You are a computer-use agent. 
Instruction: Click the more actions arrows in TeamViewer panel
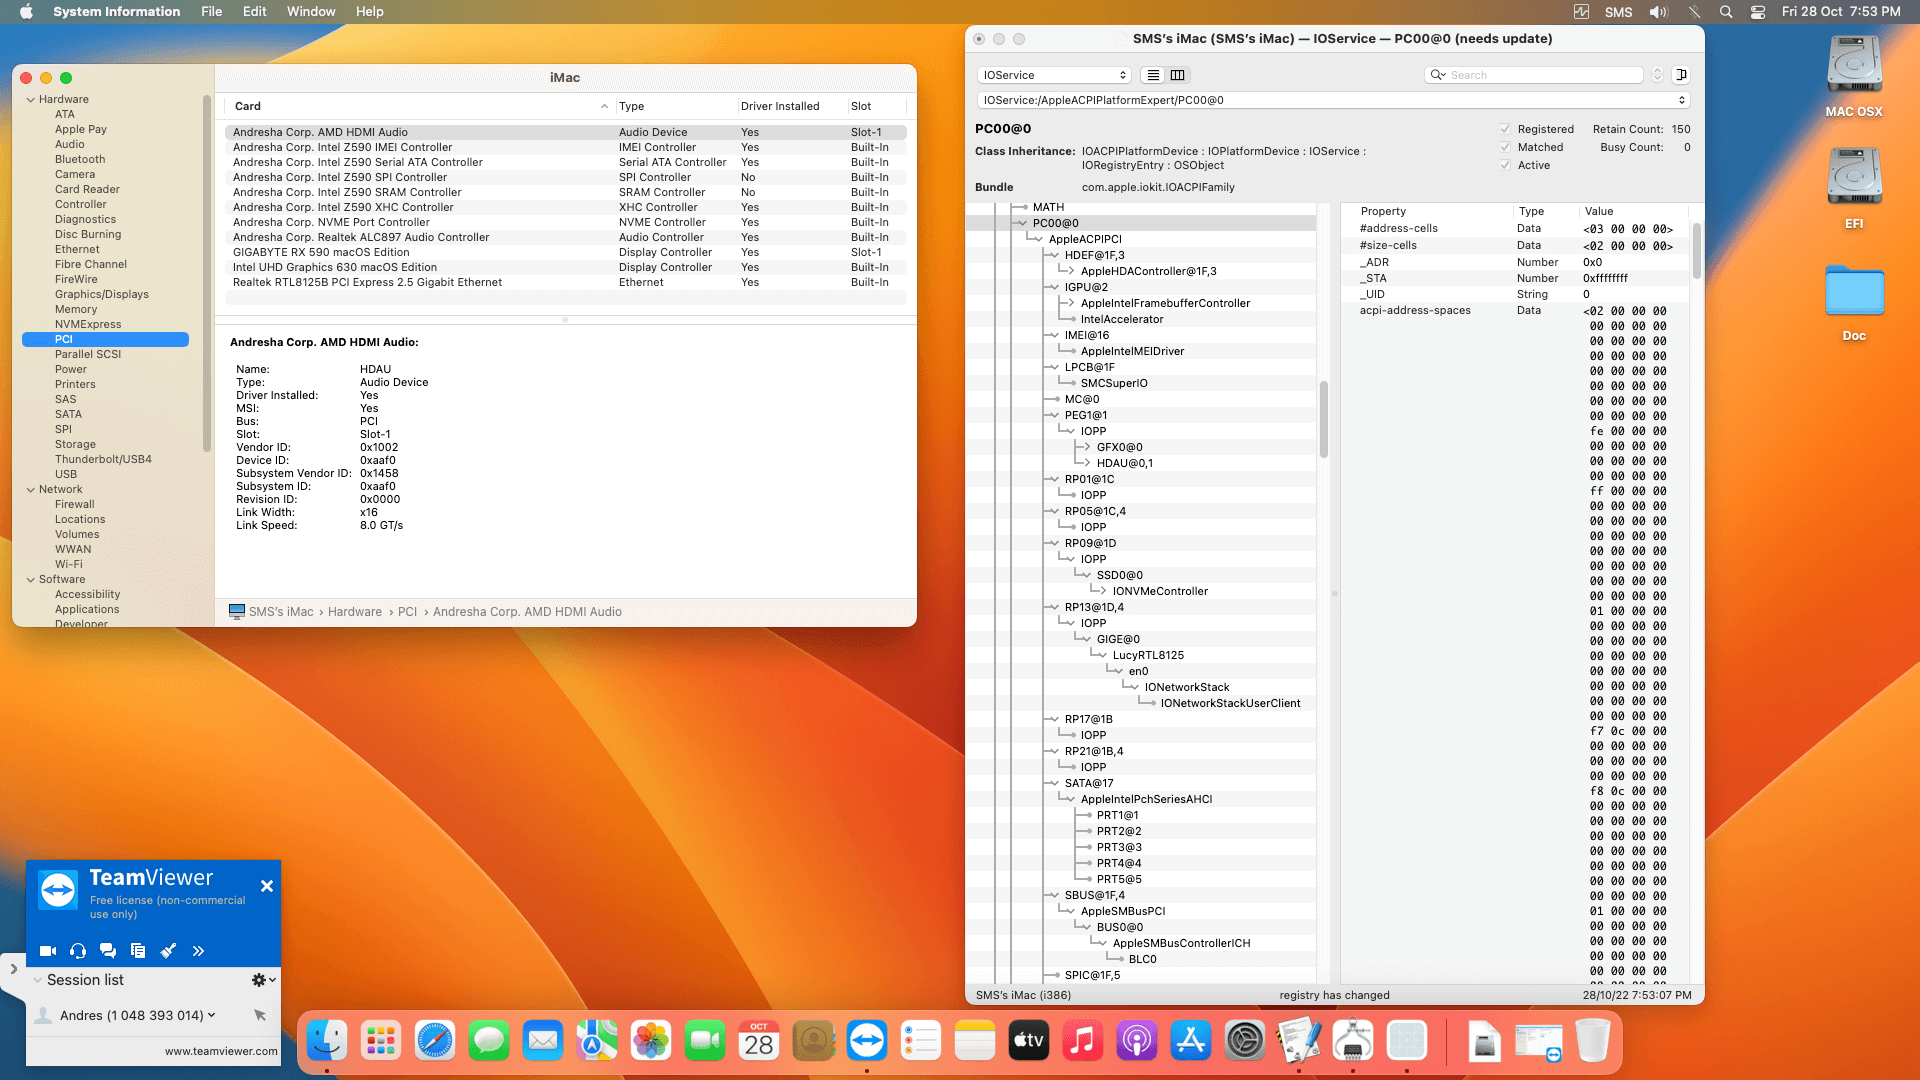198,951
